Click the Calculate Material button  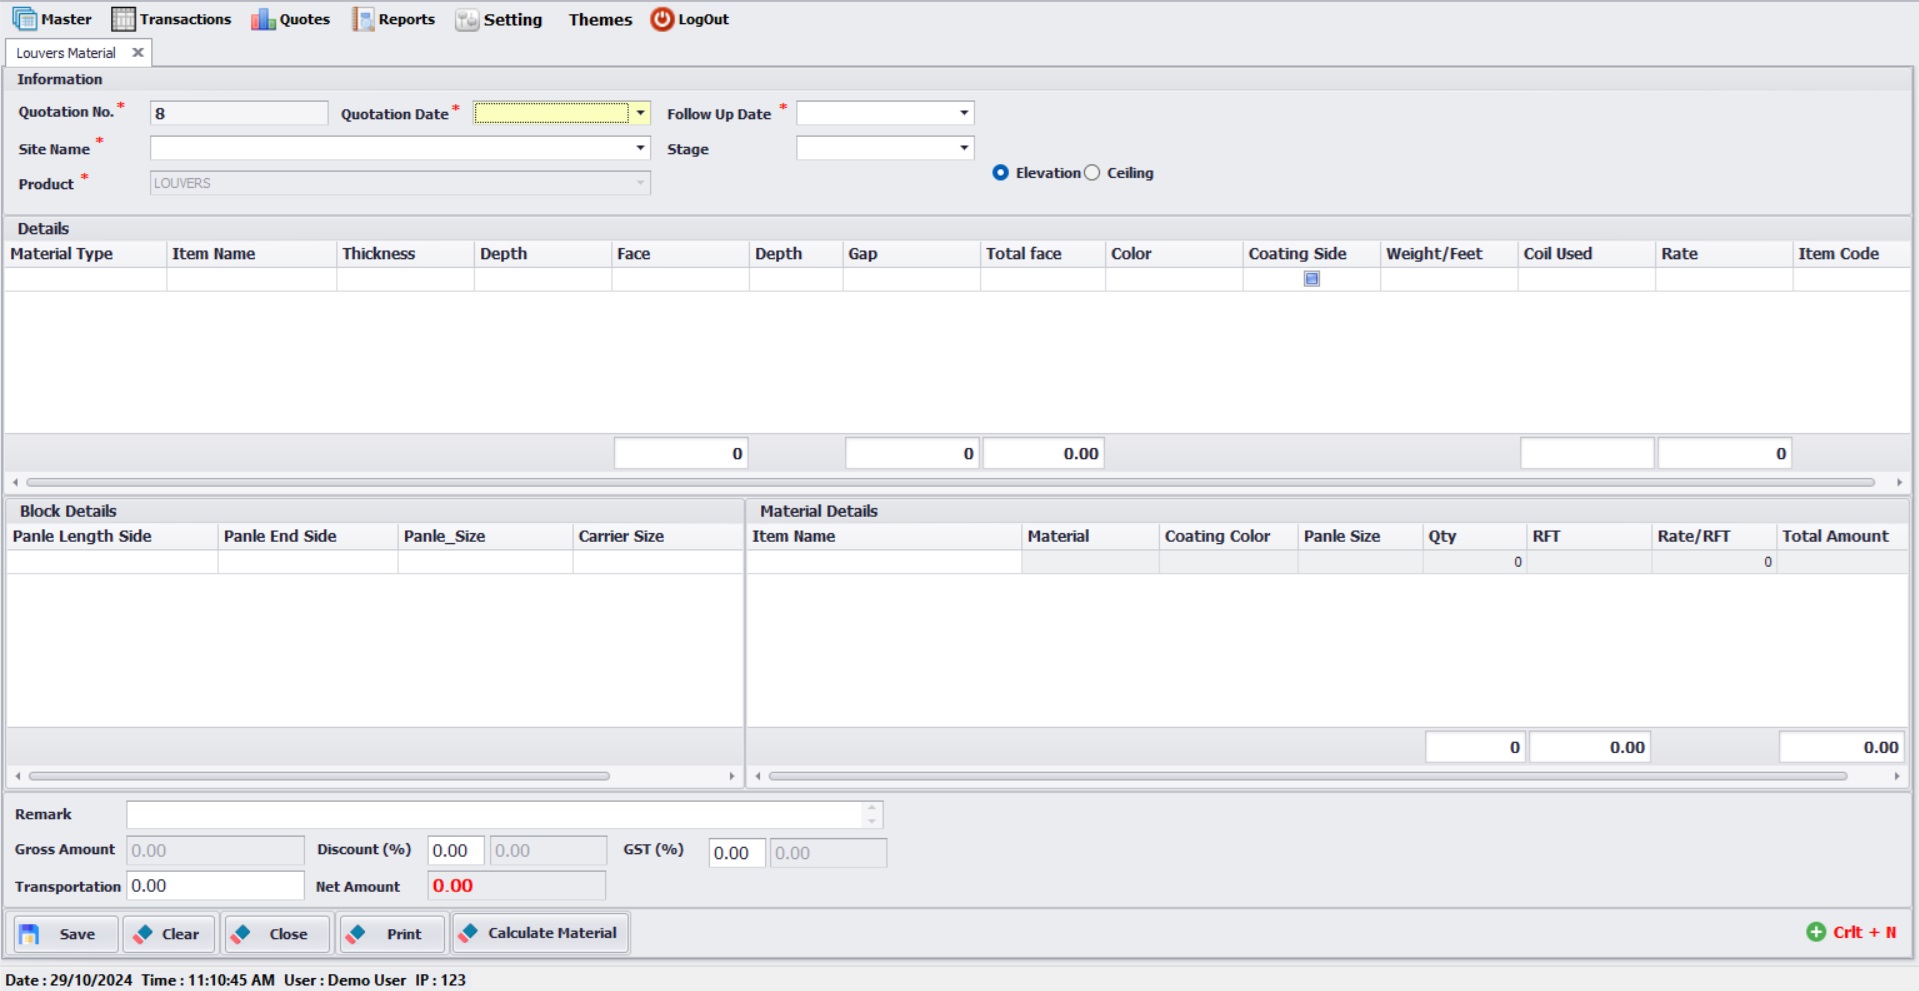click(541, 933)
